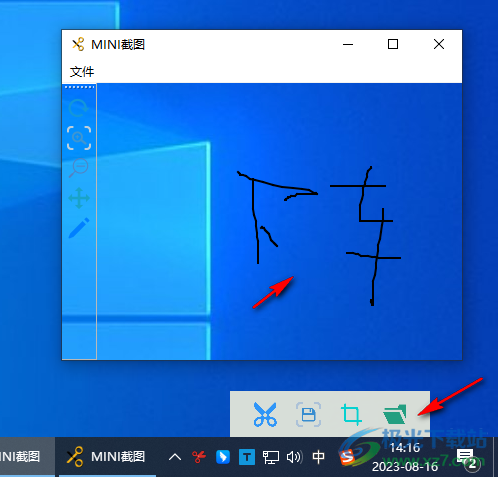Choose the move/pan arrows tool
The image size is (498, 477).
pyautogui.click(x=79, y=198)
